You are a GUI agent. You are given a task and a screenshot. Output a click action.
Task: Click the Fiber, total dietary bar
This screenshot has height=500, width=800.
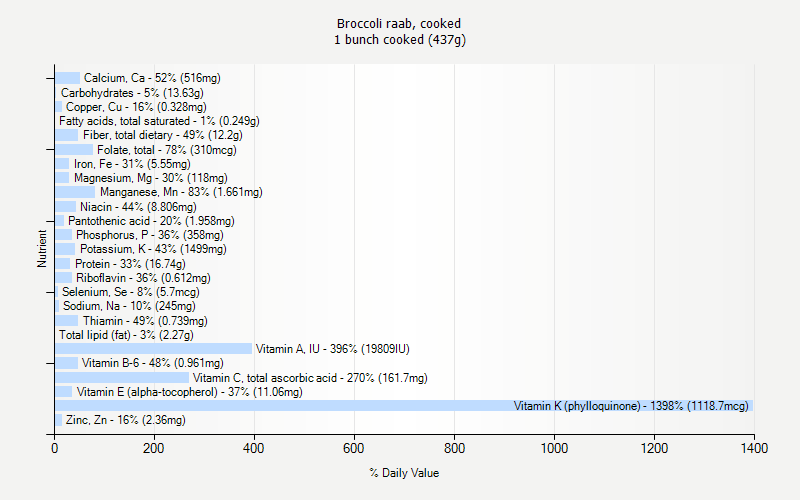[x=66, y=135]
